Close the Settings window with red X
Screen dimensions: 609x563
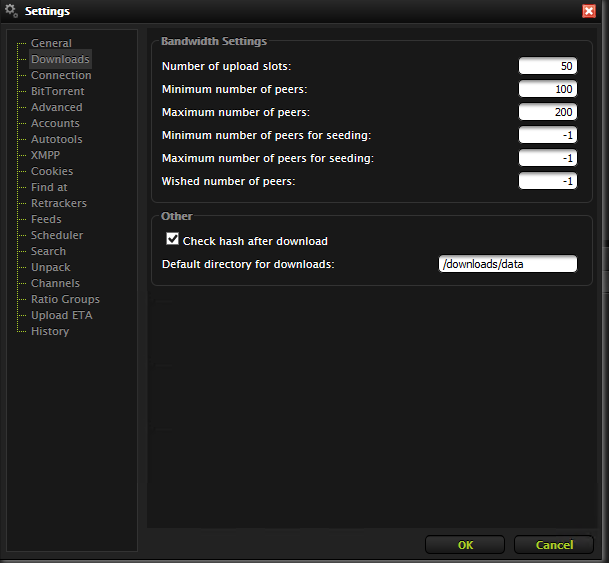pos(589,11)
